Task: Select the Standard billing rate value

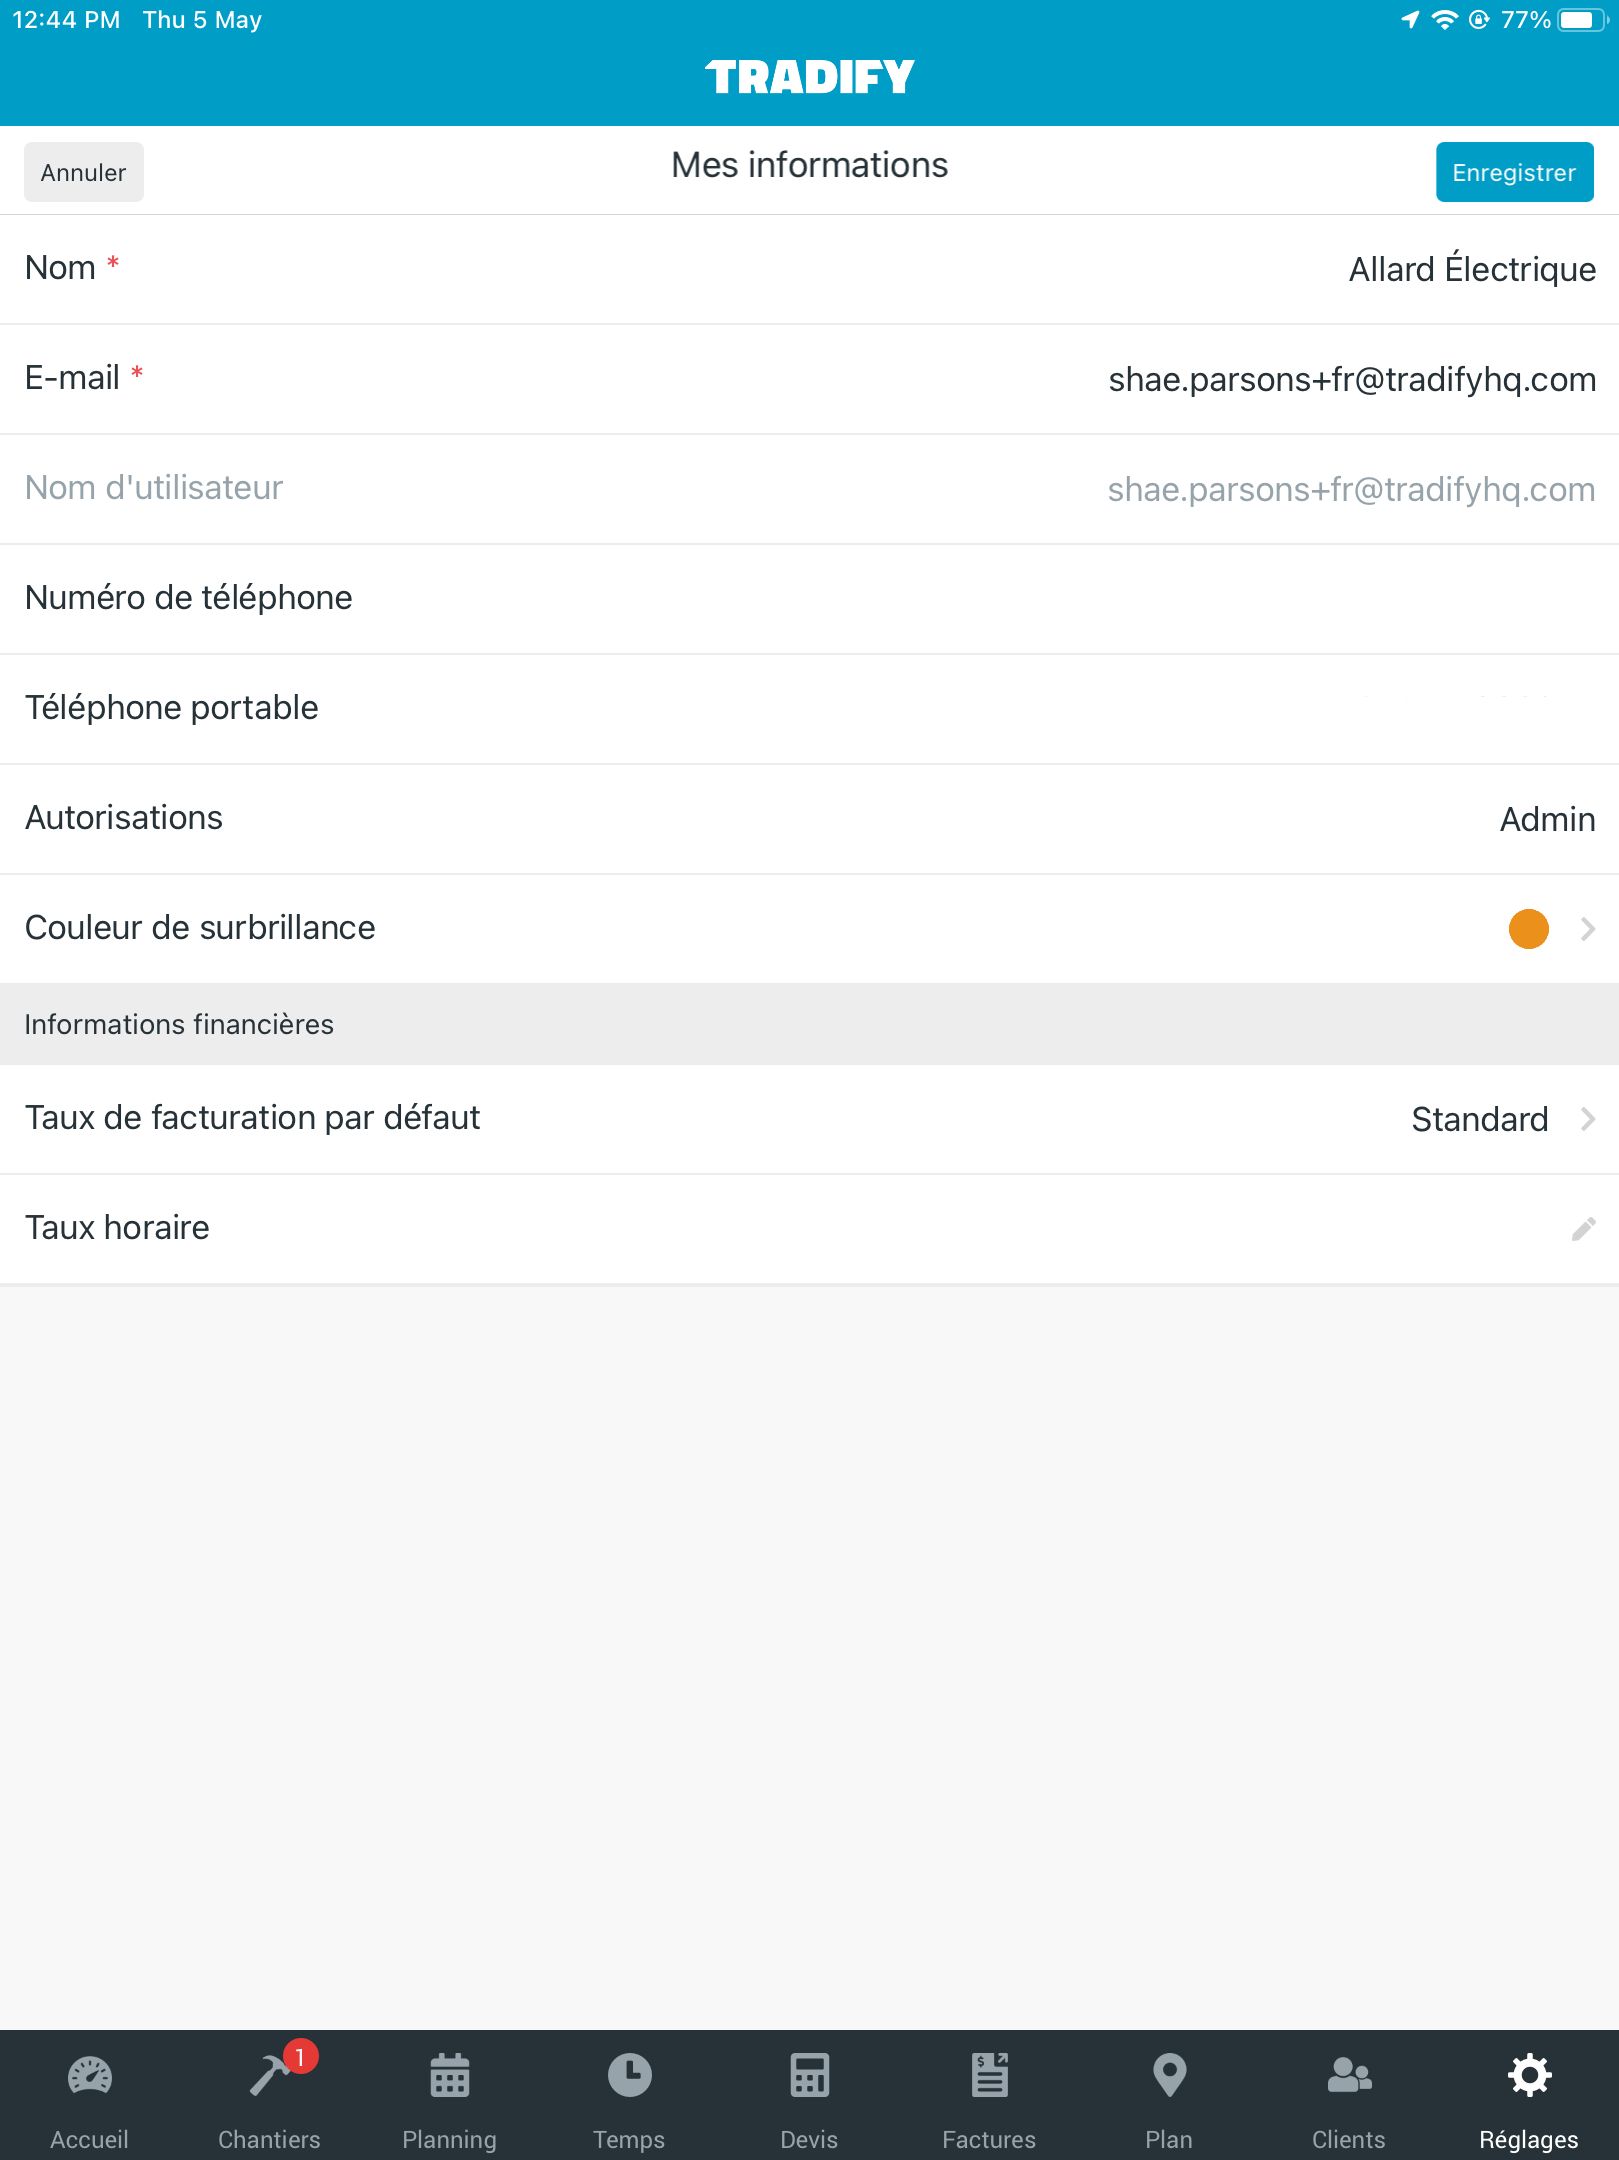Action: coord(1480,1119)
